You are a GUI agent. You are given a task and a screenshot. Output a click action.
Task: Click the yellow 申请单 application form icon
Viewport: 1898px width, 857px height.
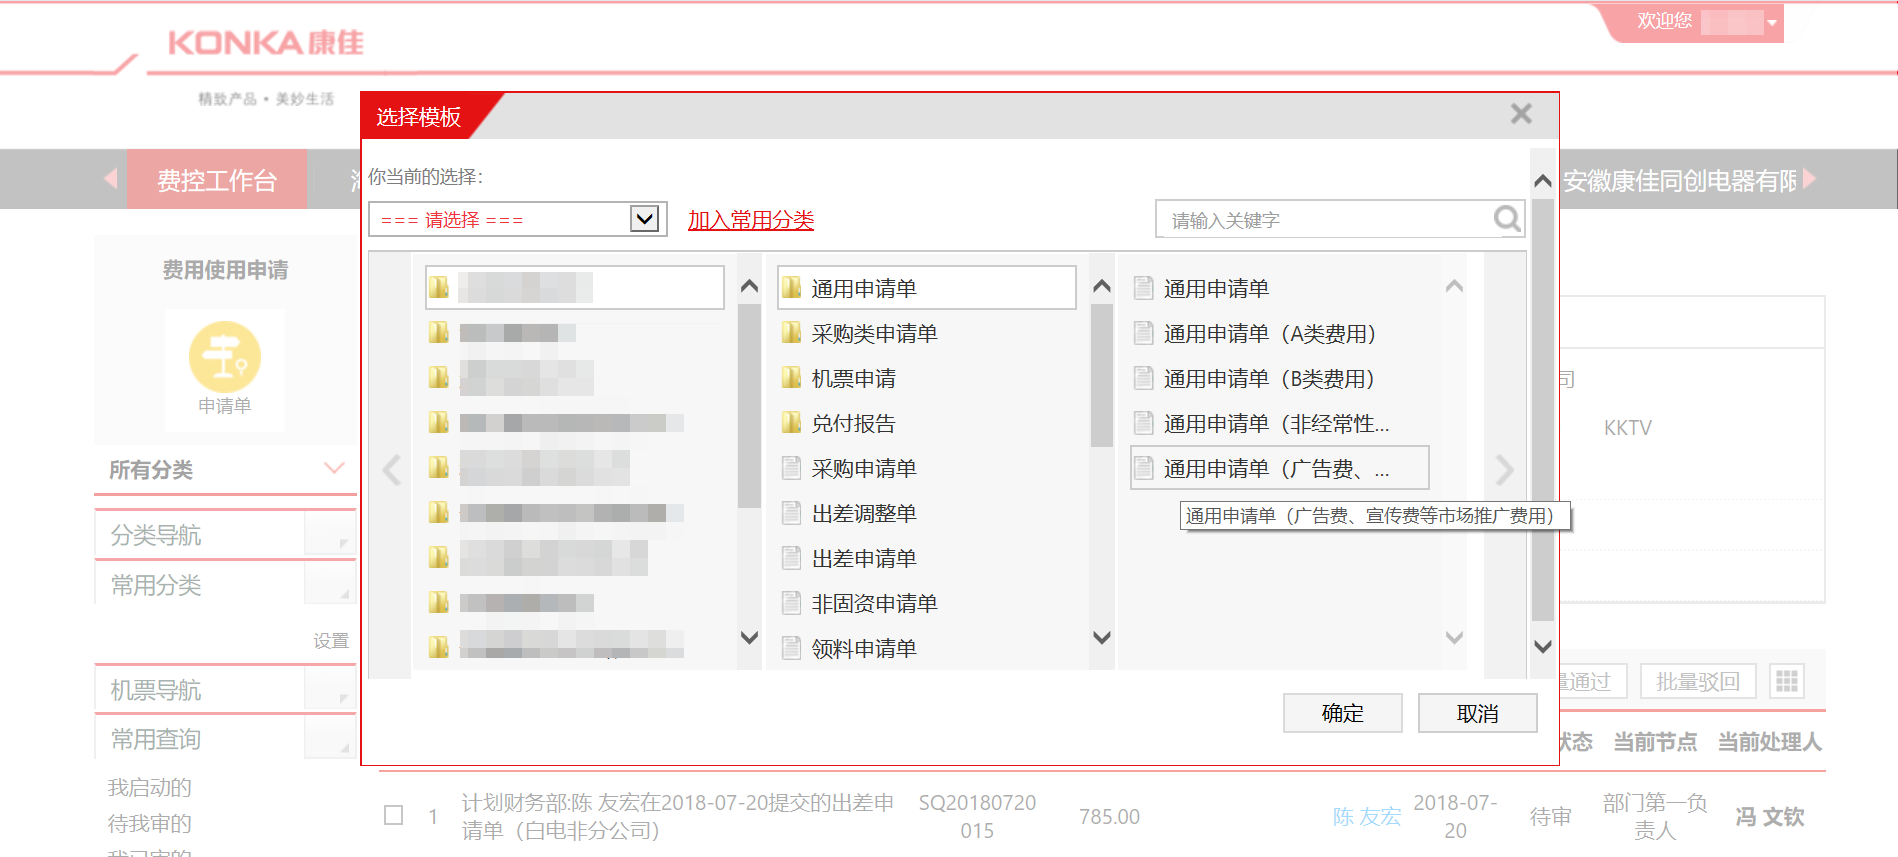click(225, 357)
